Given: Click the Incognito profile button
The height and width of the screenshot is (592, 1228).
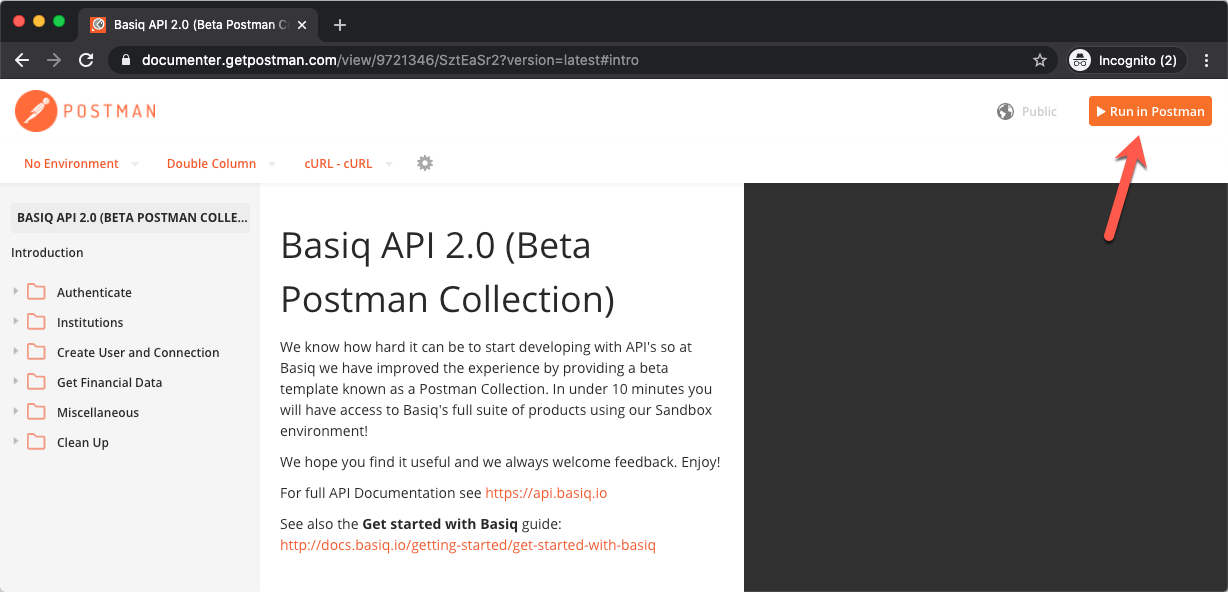Looking at the screenshot, I should pos(1127,60).
